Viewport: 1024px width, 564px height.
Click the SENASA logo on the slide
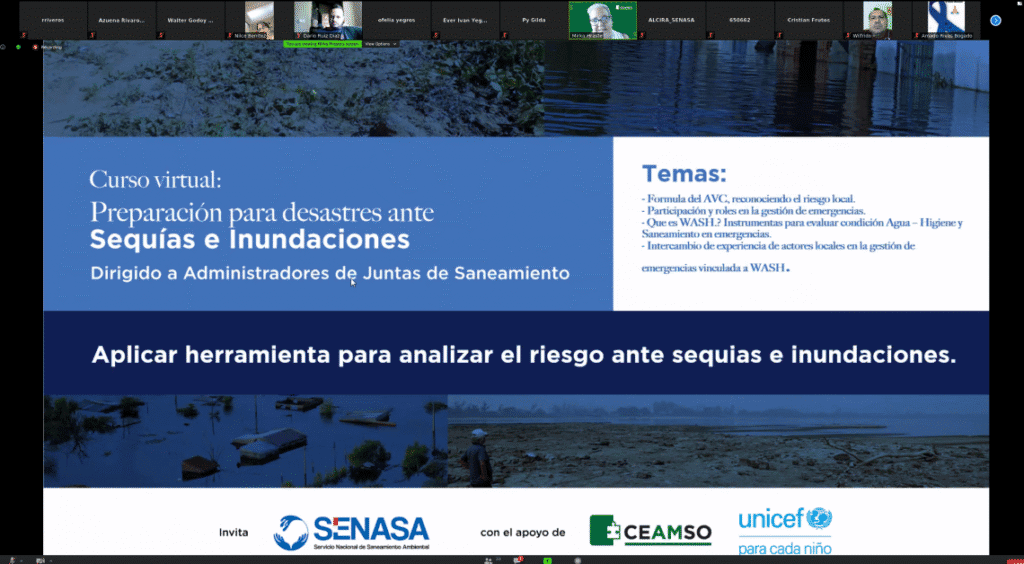351,532
